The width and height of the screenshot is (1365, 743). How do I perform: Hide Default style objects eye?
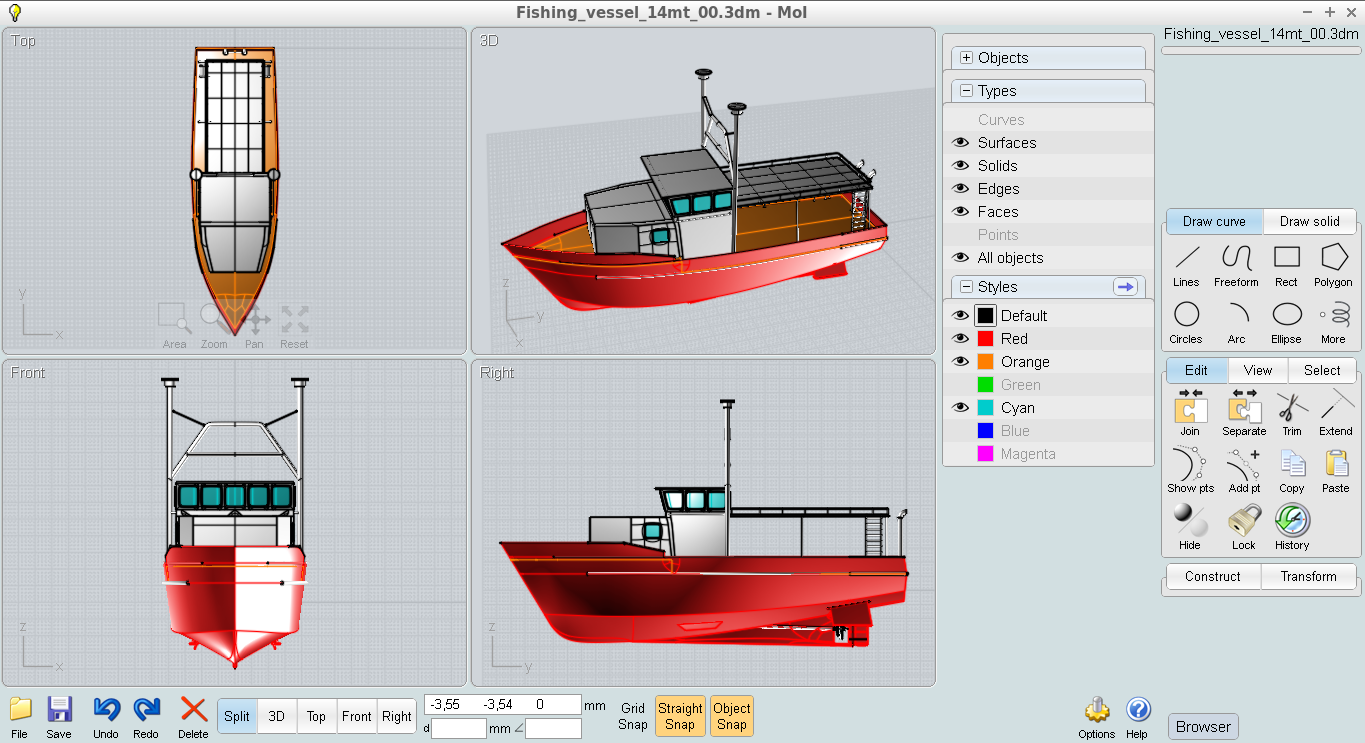[961, 316]
